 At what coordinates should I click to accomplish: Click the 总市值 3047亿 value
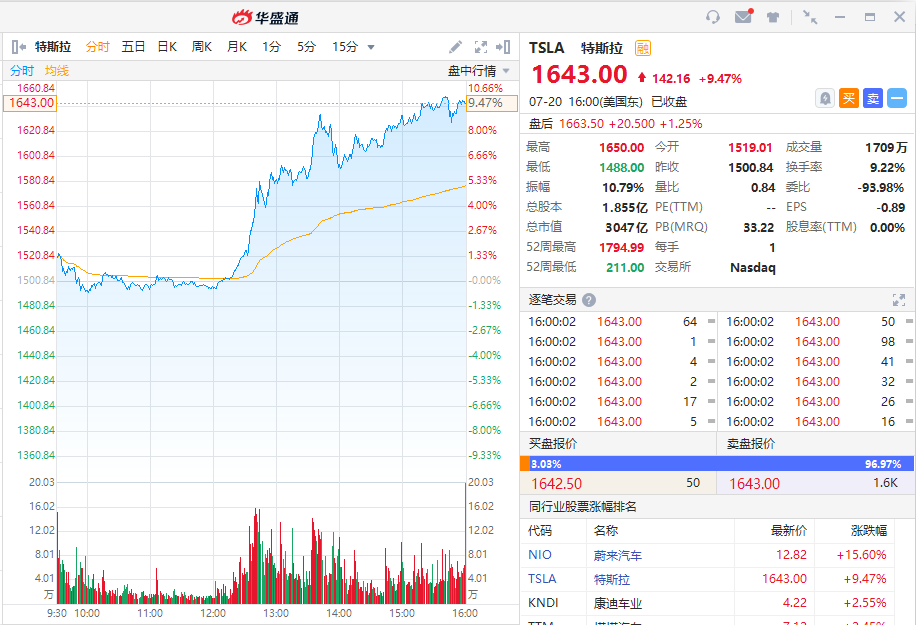pyautogui.click(x=626, y=228)
